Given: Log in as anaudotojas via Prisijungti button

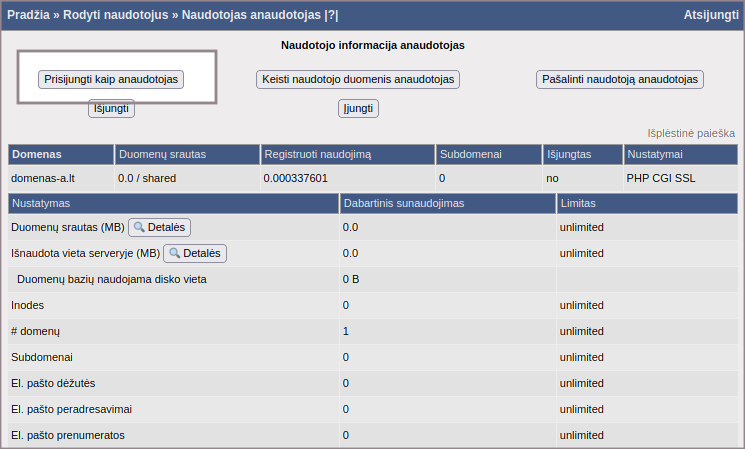Looking at the screenshot, I should [x=112, y=79].
